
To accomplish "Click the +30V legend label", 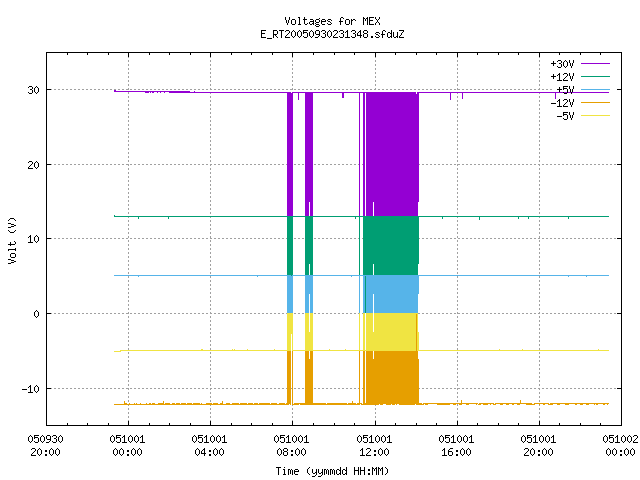I will [x=562, y=64].
